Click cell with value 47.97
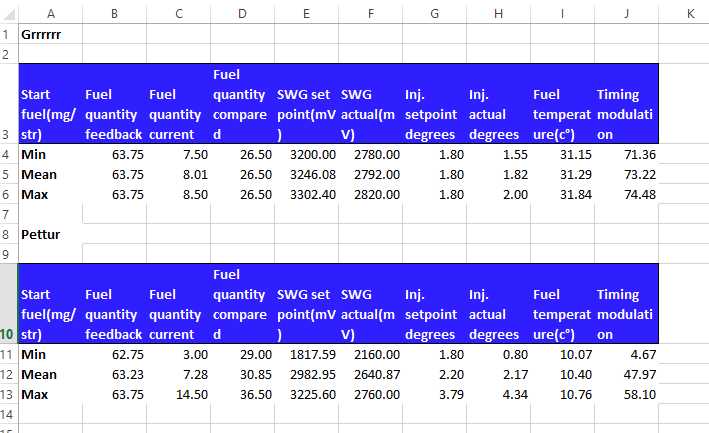Viewport: 709px width, 433px height. click(x=627, y=374)
